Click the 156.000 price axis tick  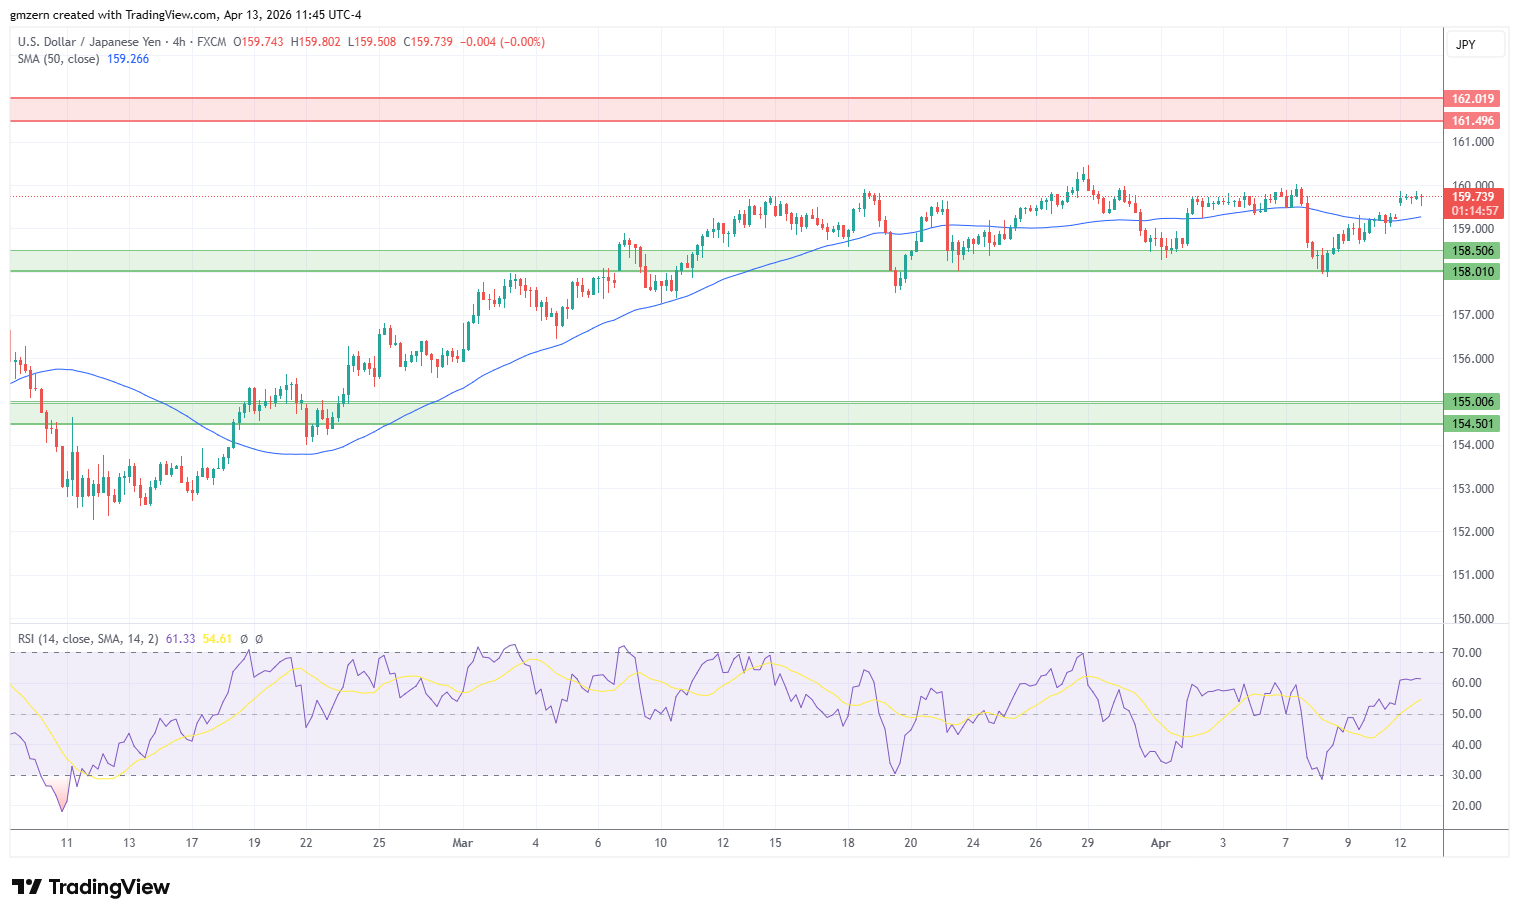pos(1473,359)
